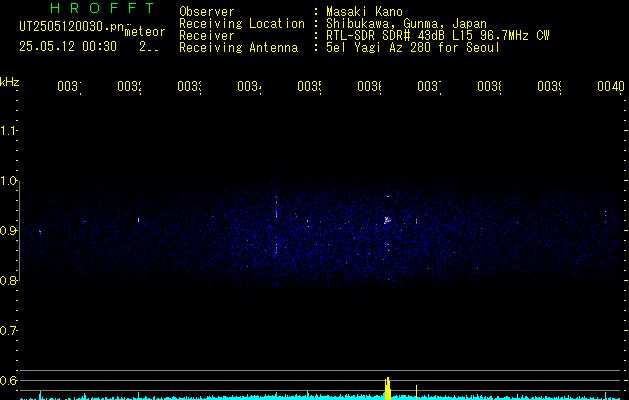Click the Receiving Antenna label
This screenshot has width=629, height=400.
pos(238,48)
